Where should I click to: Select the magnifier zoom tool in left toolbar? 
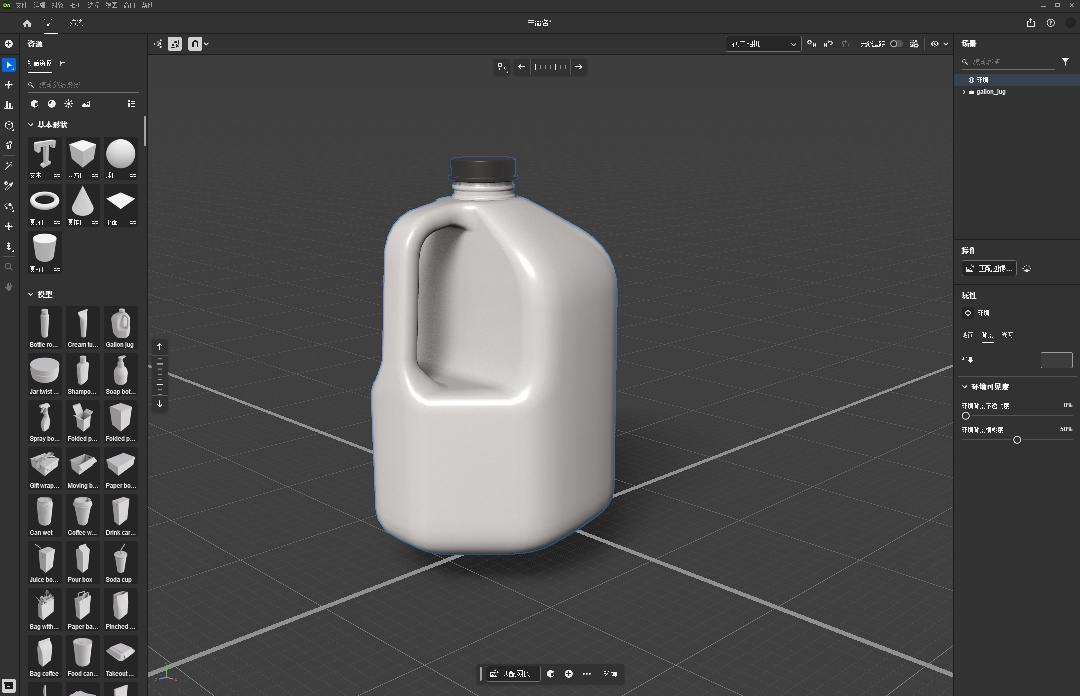tap(9, 267)
